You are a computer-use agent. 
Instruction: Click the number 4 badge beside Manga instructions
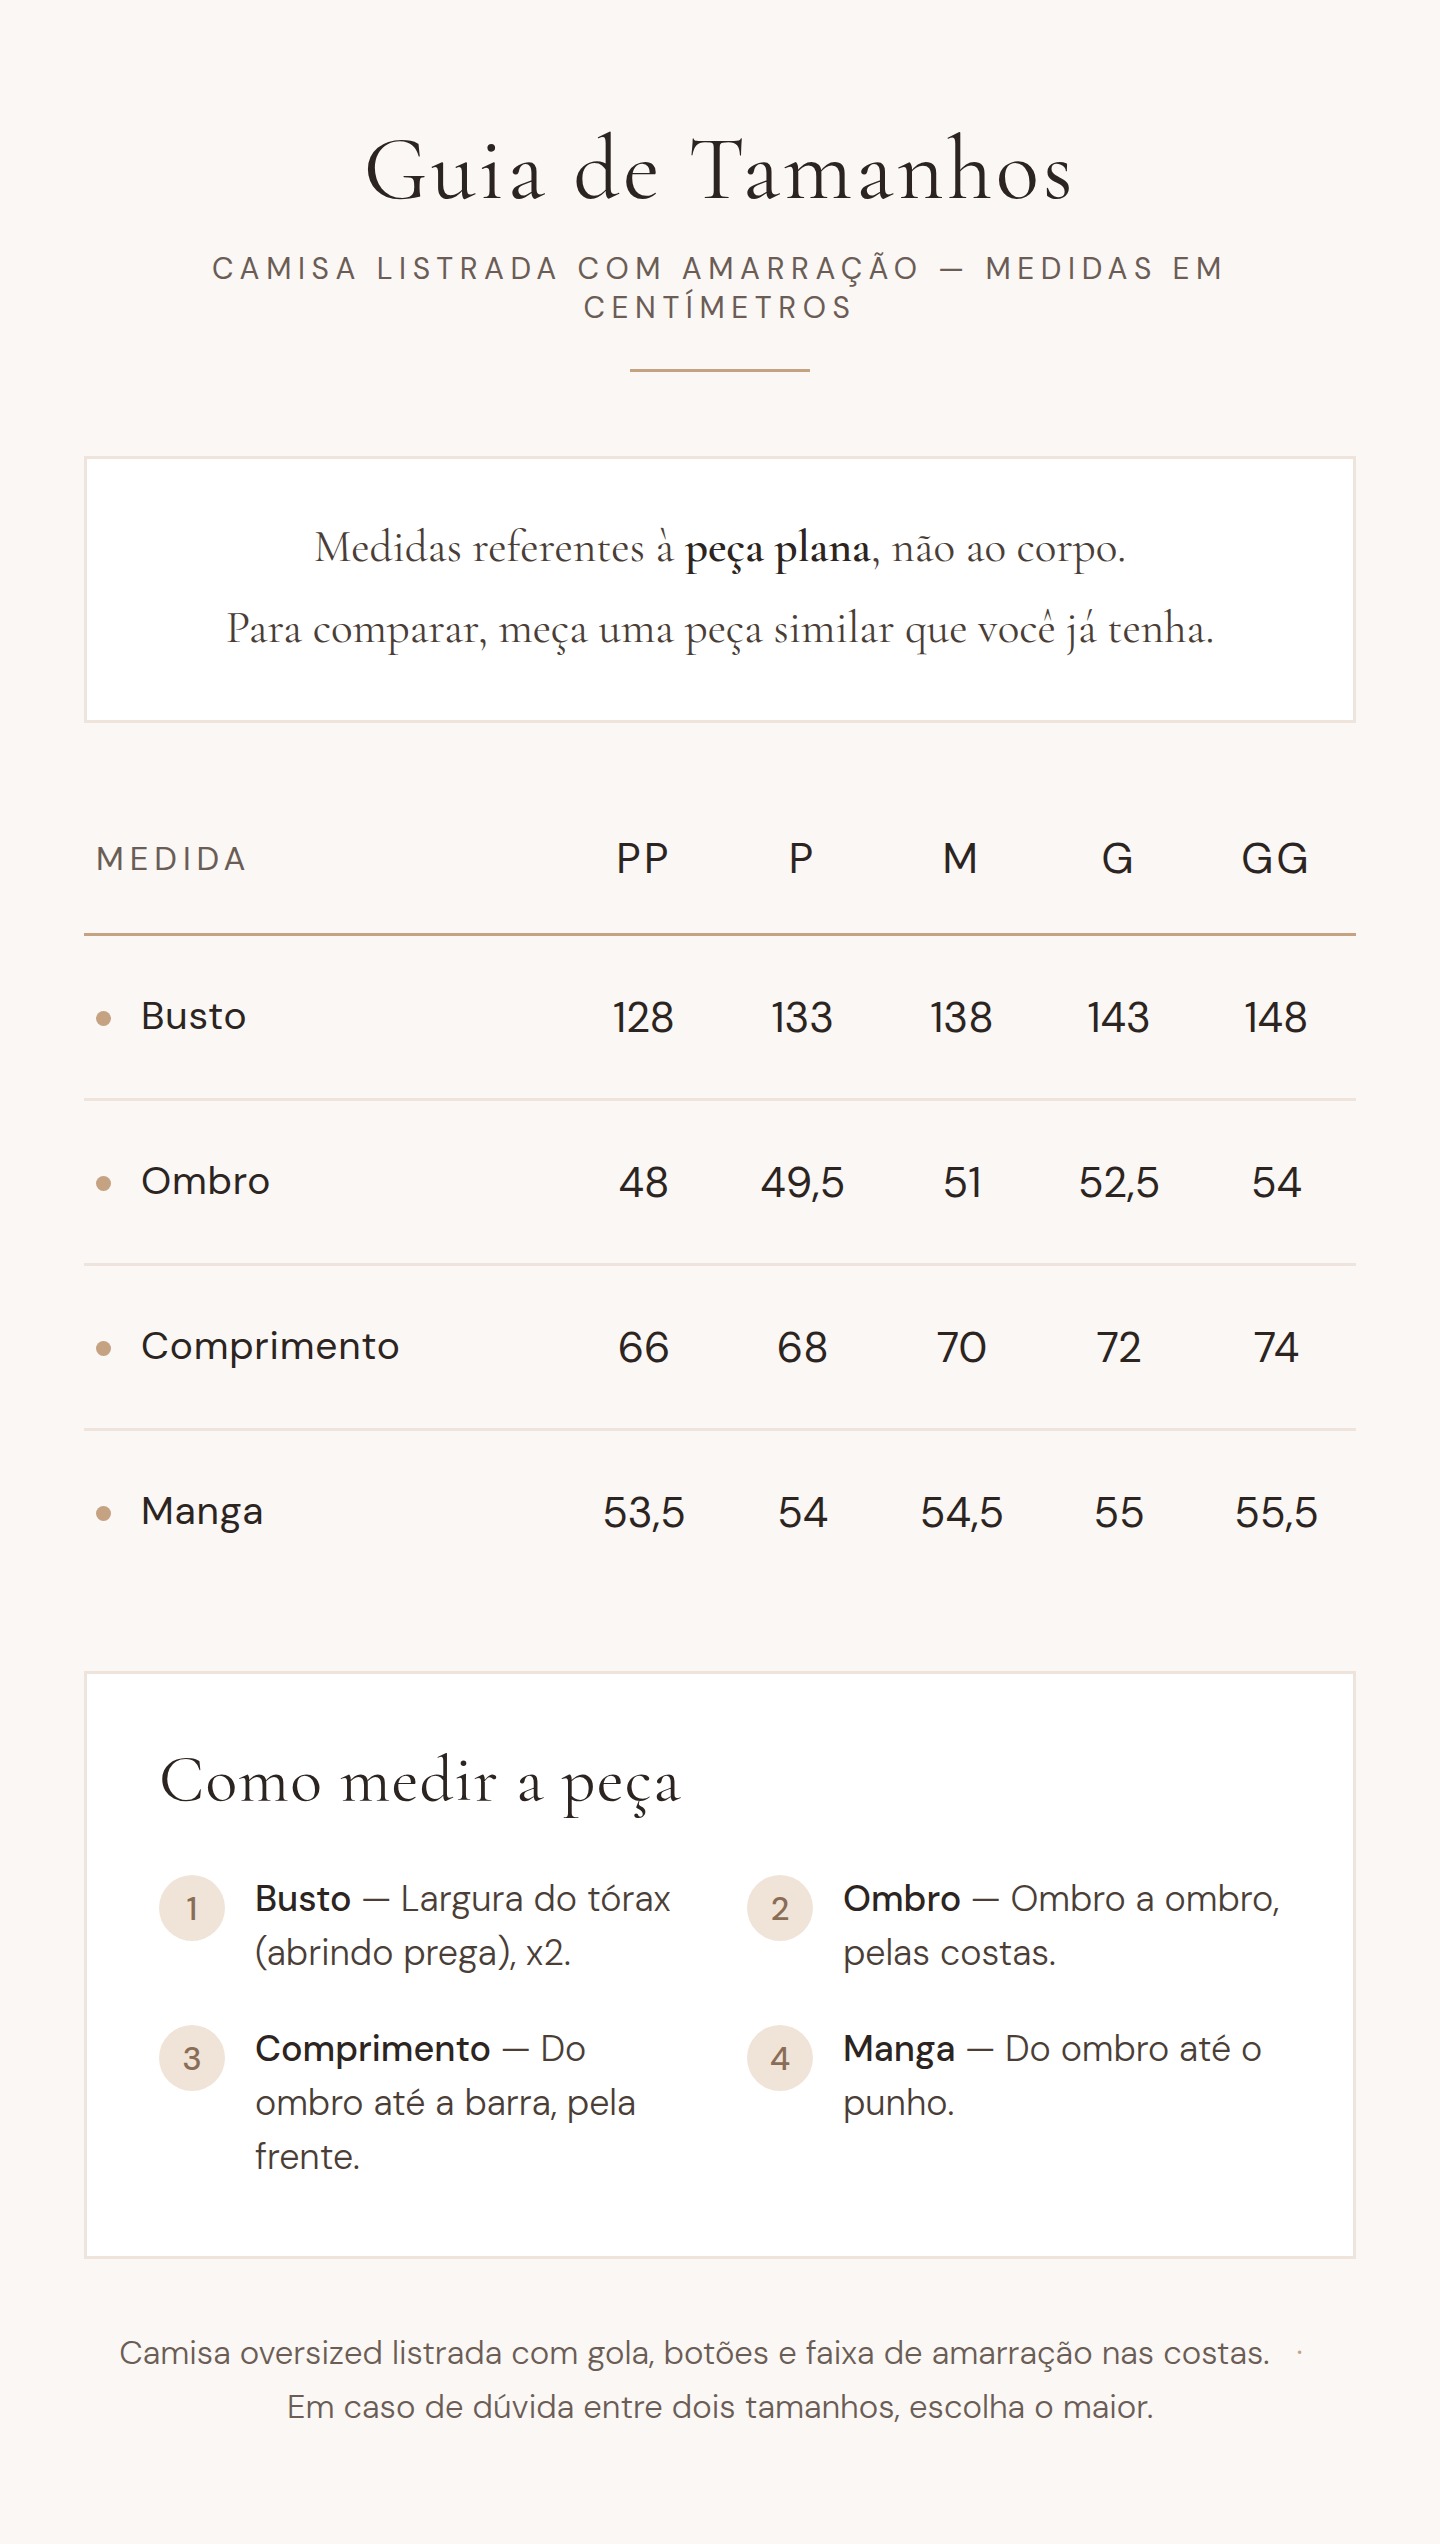tap(780, 2058)
